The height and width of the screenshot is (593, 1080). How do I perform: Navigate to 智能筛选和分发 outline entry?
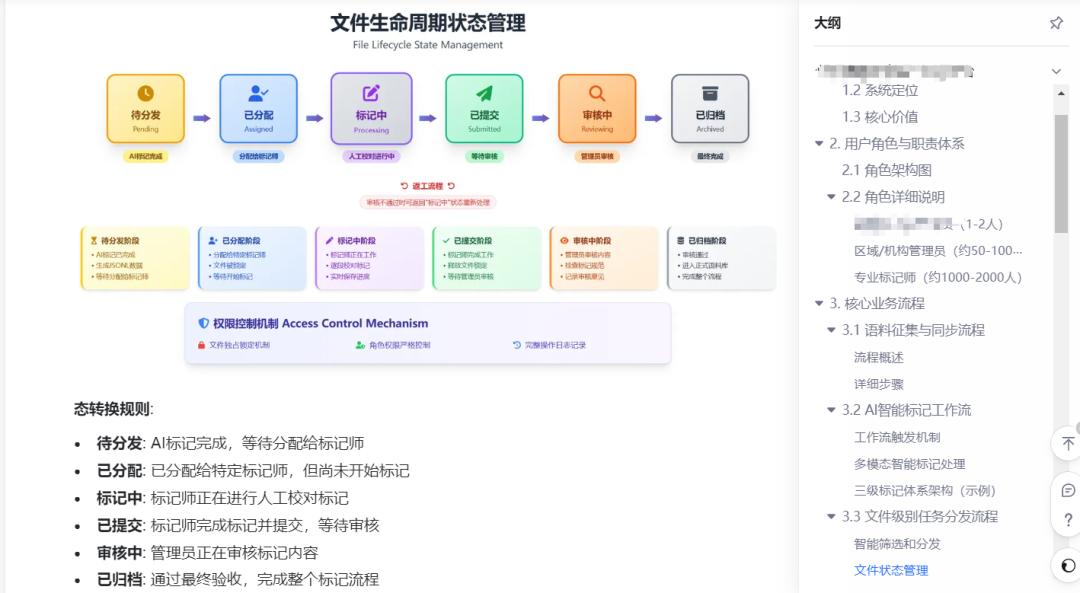(897, 544)
